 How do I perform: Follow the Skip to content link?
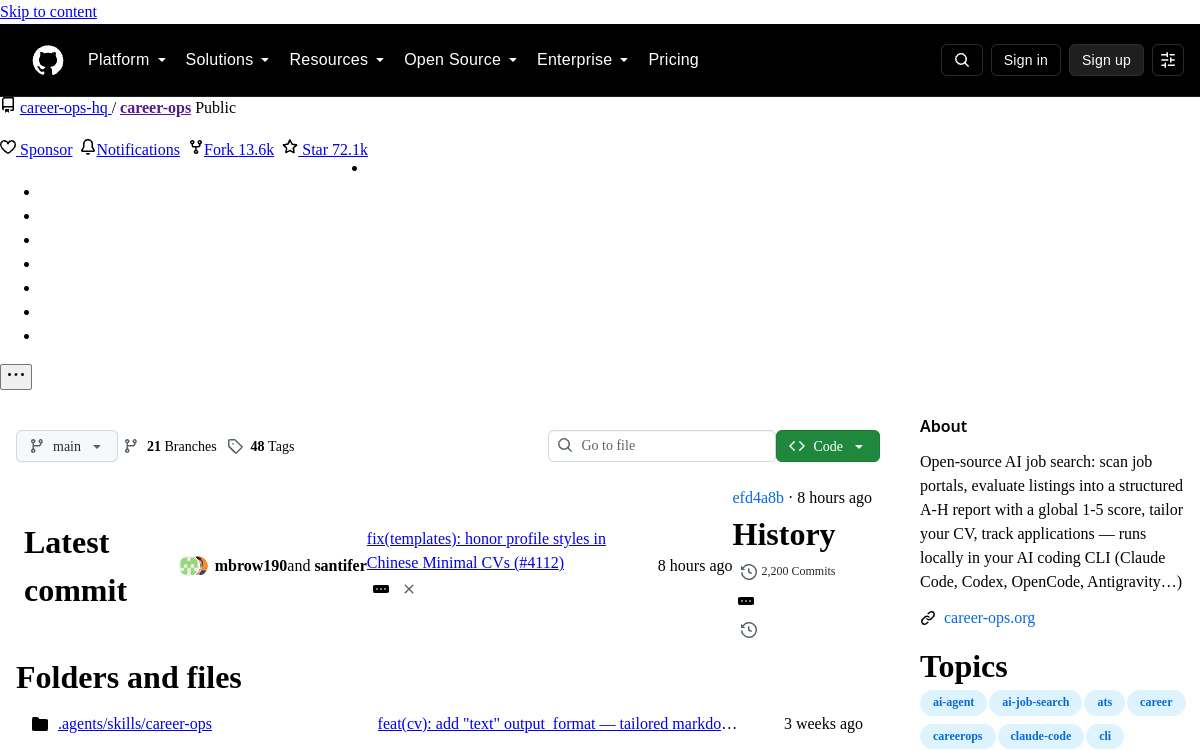click(x=48, y=12)
